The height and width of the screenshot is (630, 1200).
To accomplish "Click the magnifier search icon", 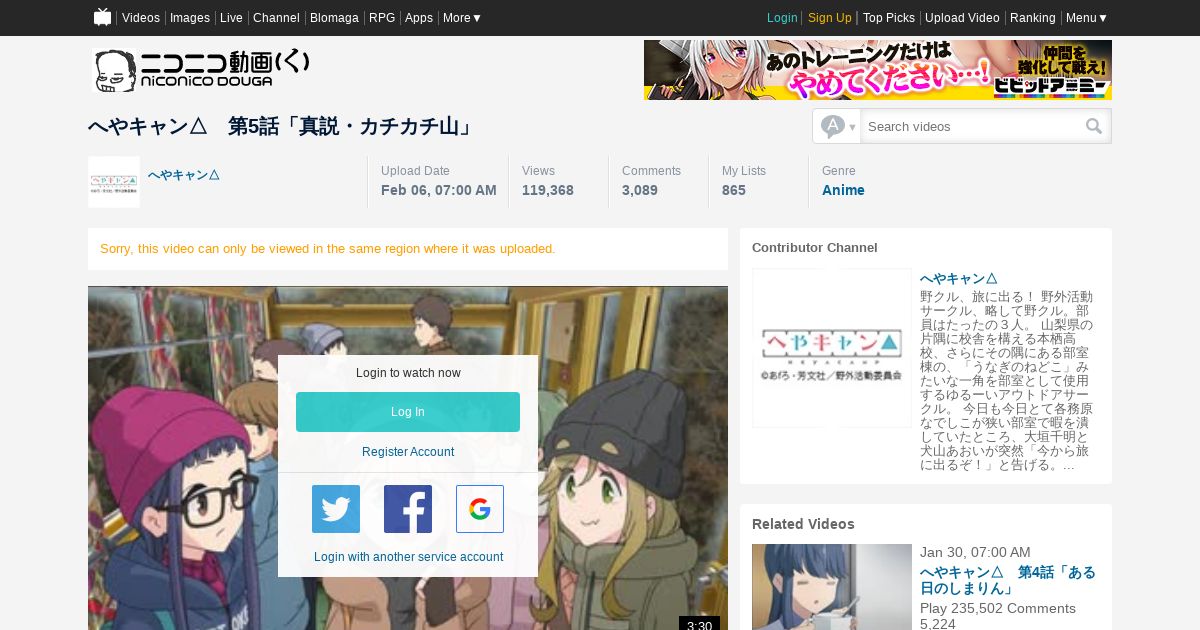I will click(1095, 126).
